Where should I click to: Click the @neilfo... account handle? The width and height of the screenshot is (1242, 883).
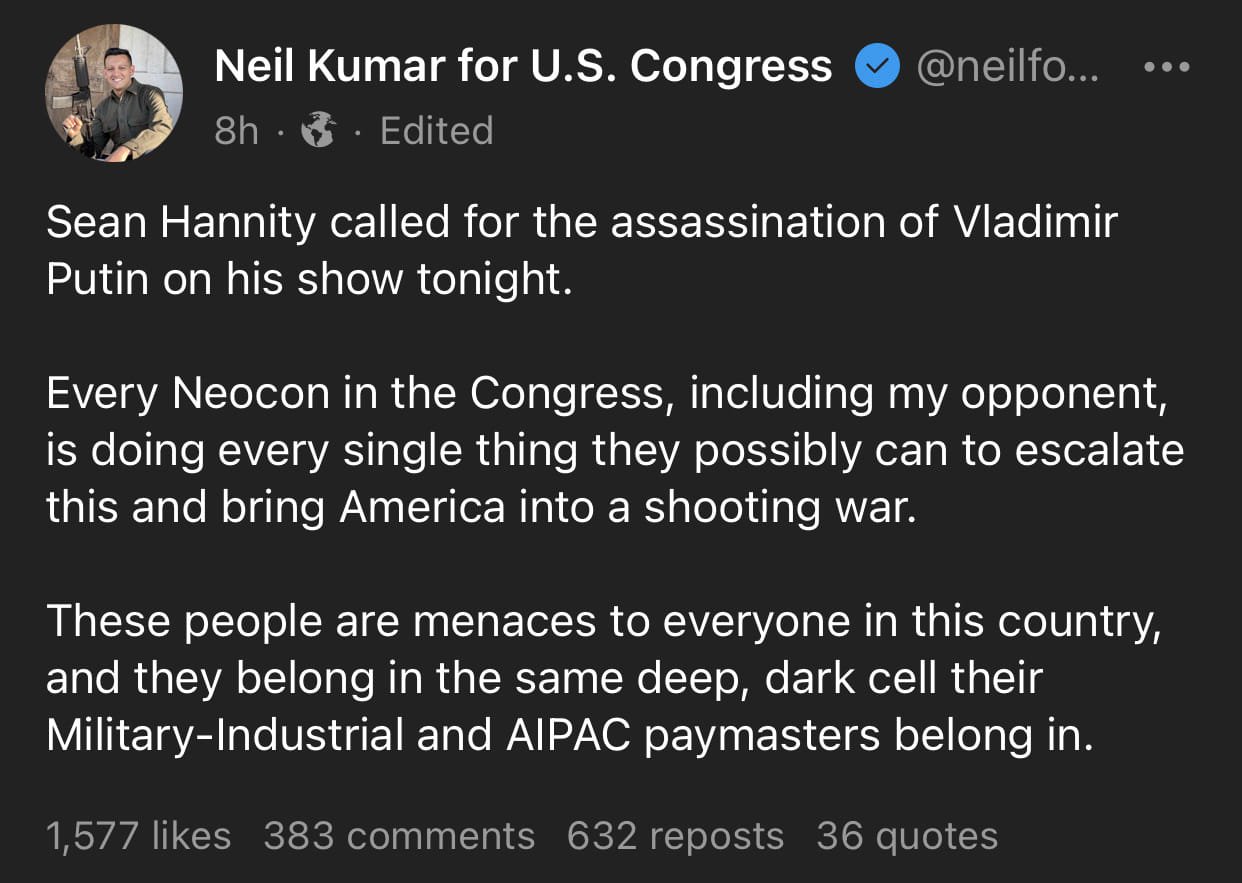tap(1007, 67)
